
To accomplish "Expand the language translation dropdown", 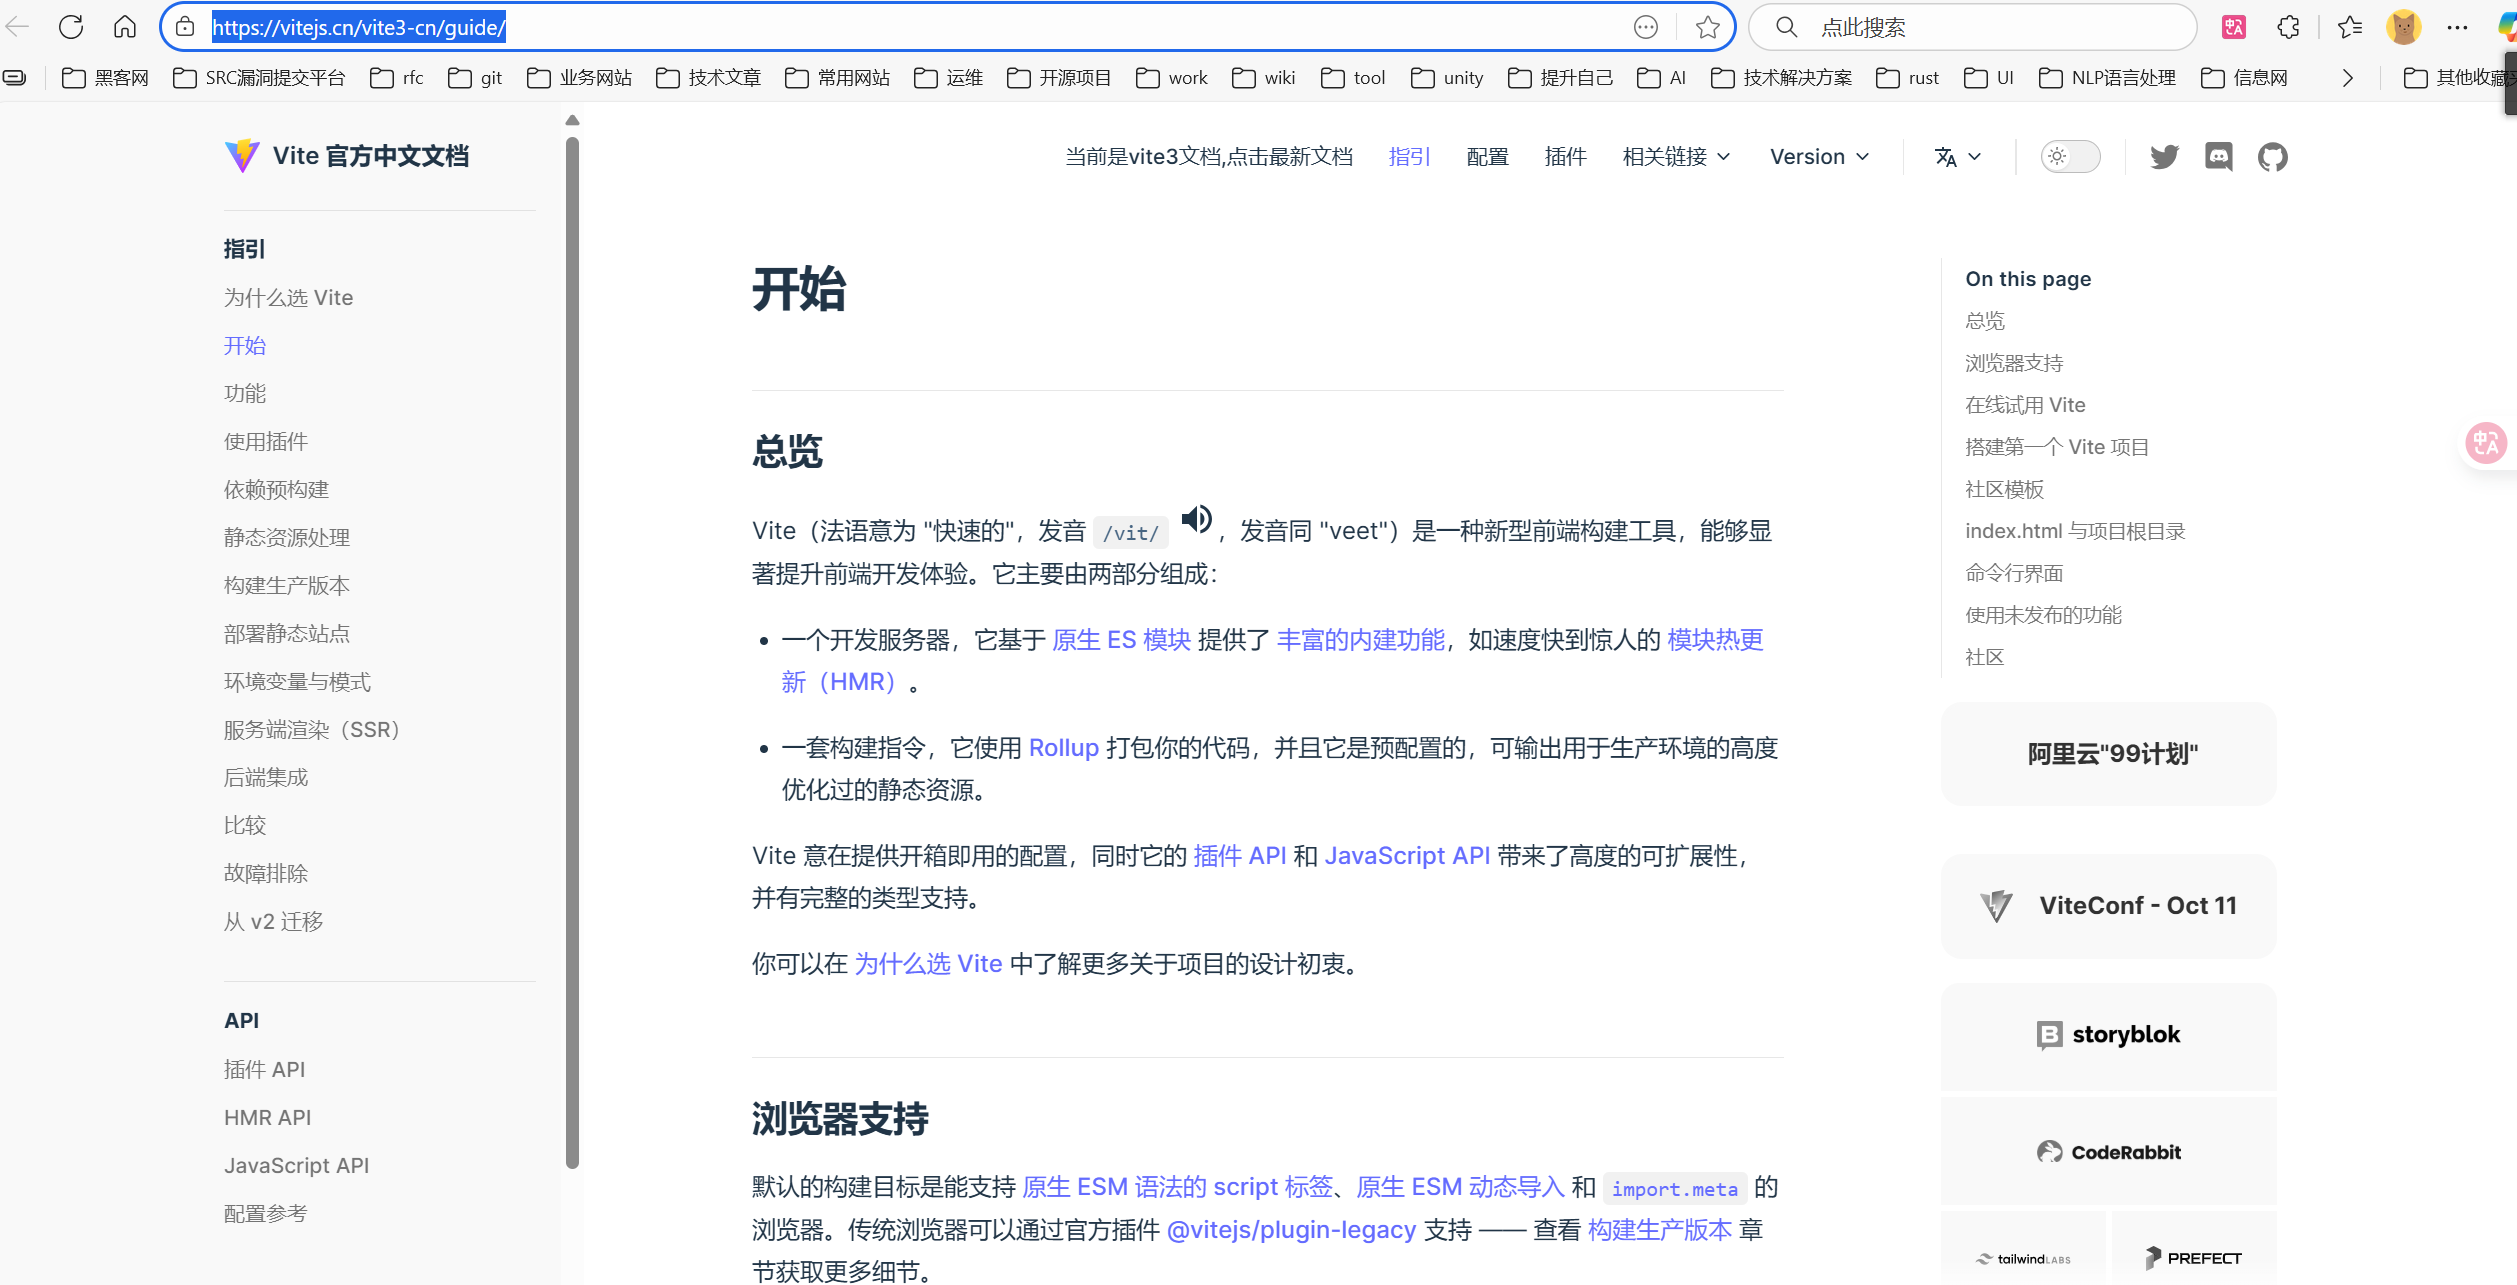I will tap(1957, 157).
